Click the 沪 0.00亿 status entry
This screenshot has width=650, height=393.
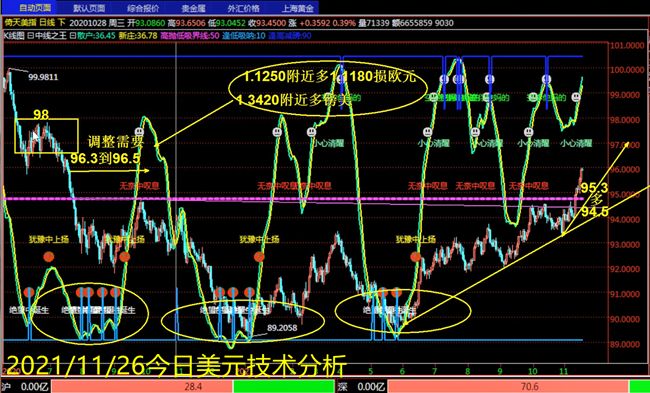tap(25, 387)
